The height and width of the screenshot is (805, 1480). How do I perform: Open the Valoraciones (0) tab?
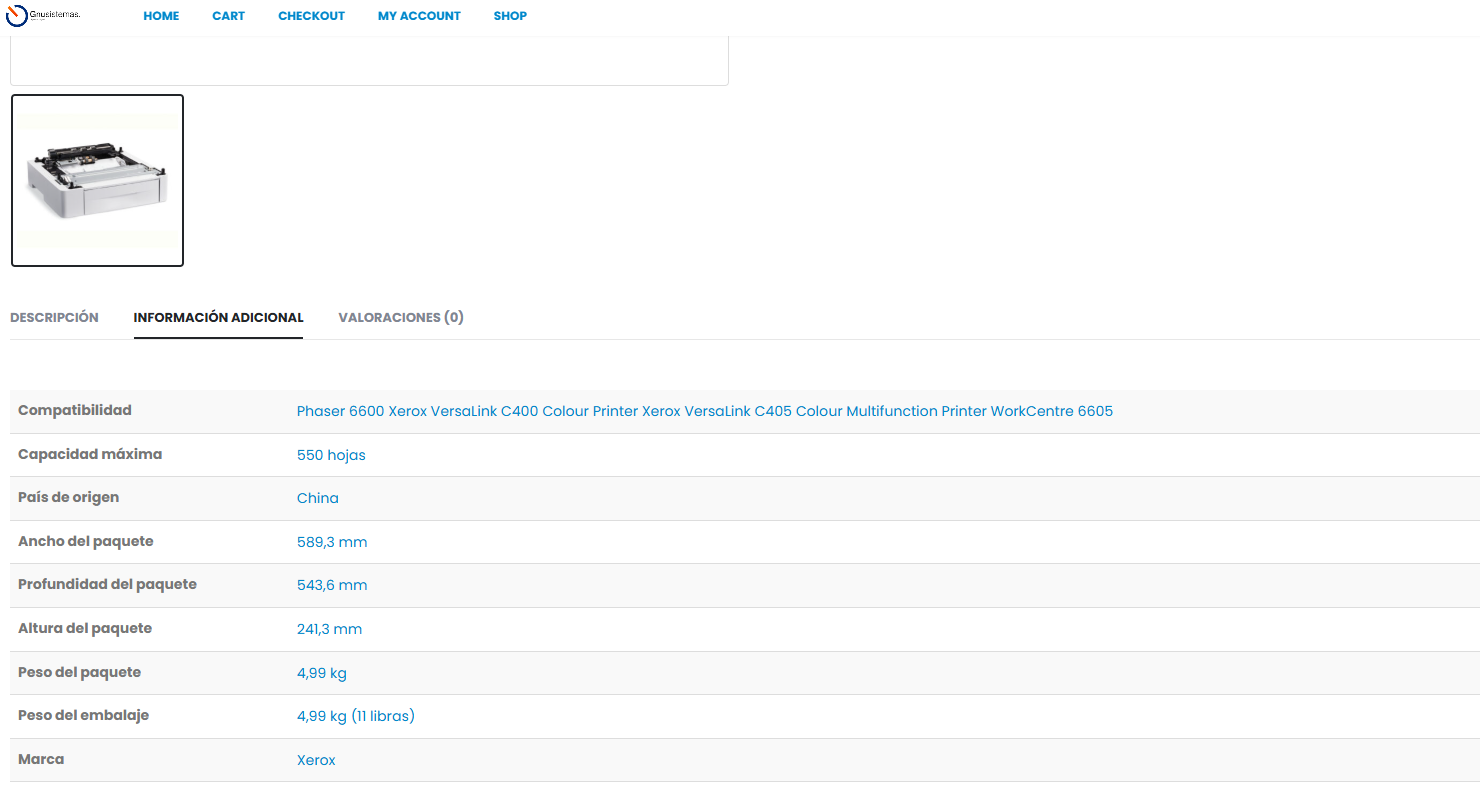[x=400, y=318]
